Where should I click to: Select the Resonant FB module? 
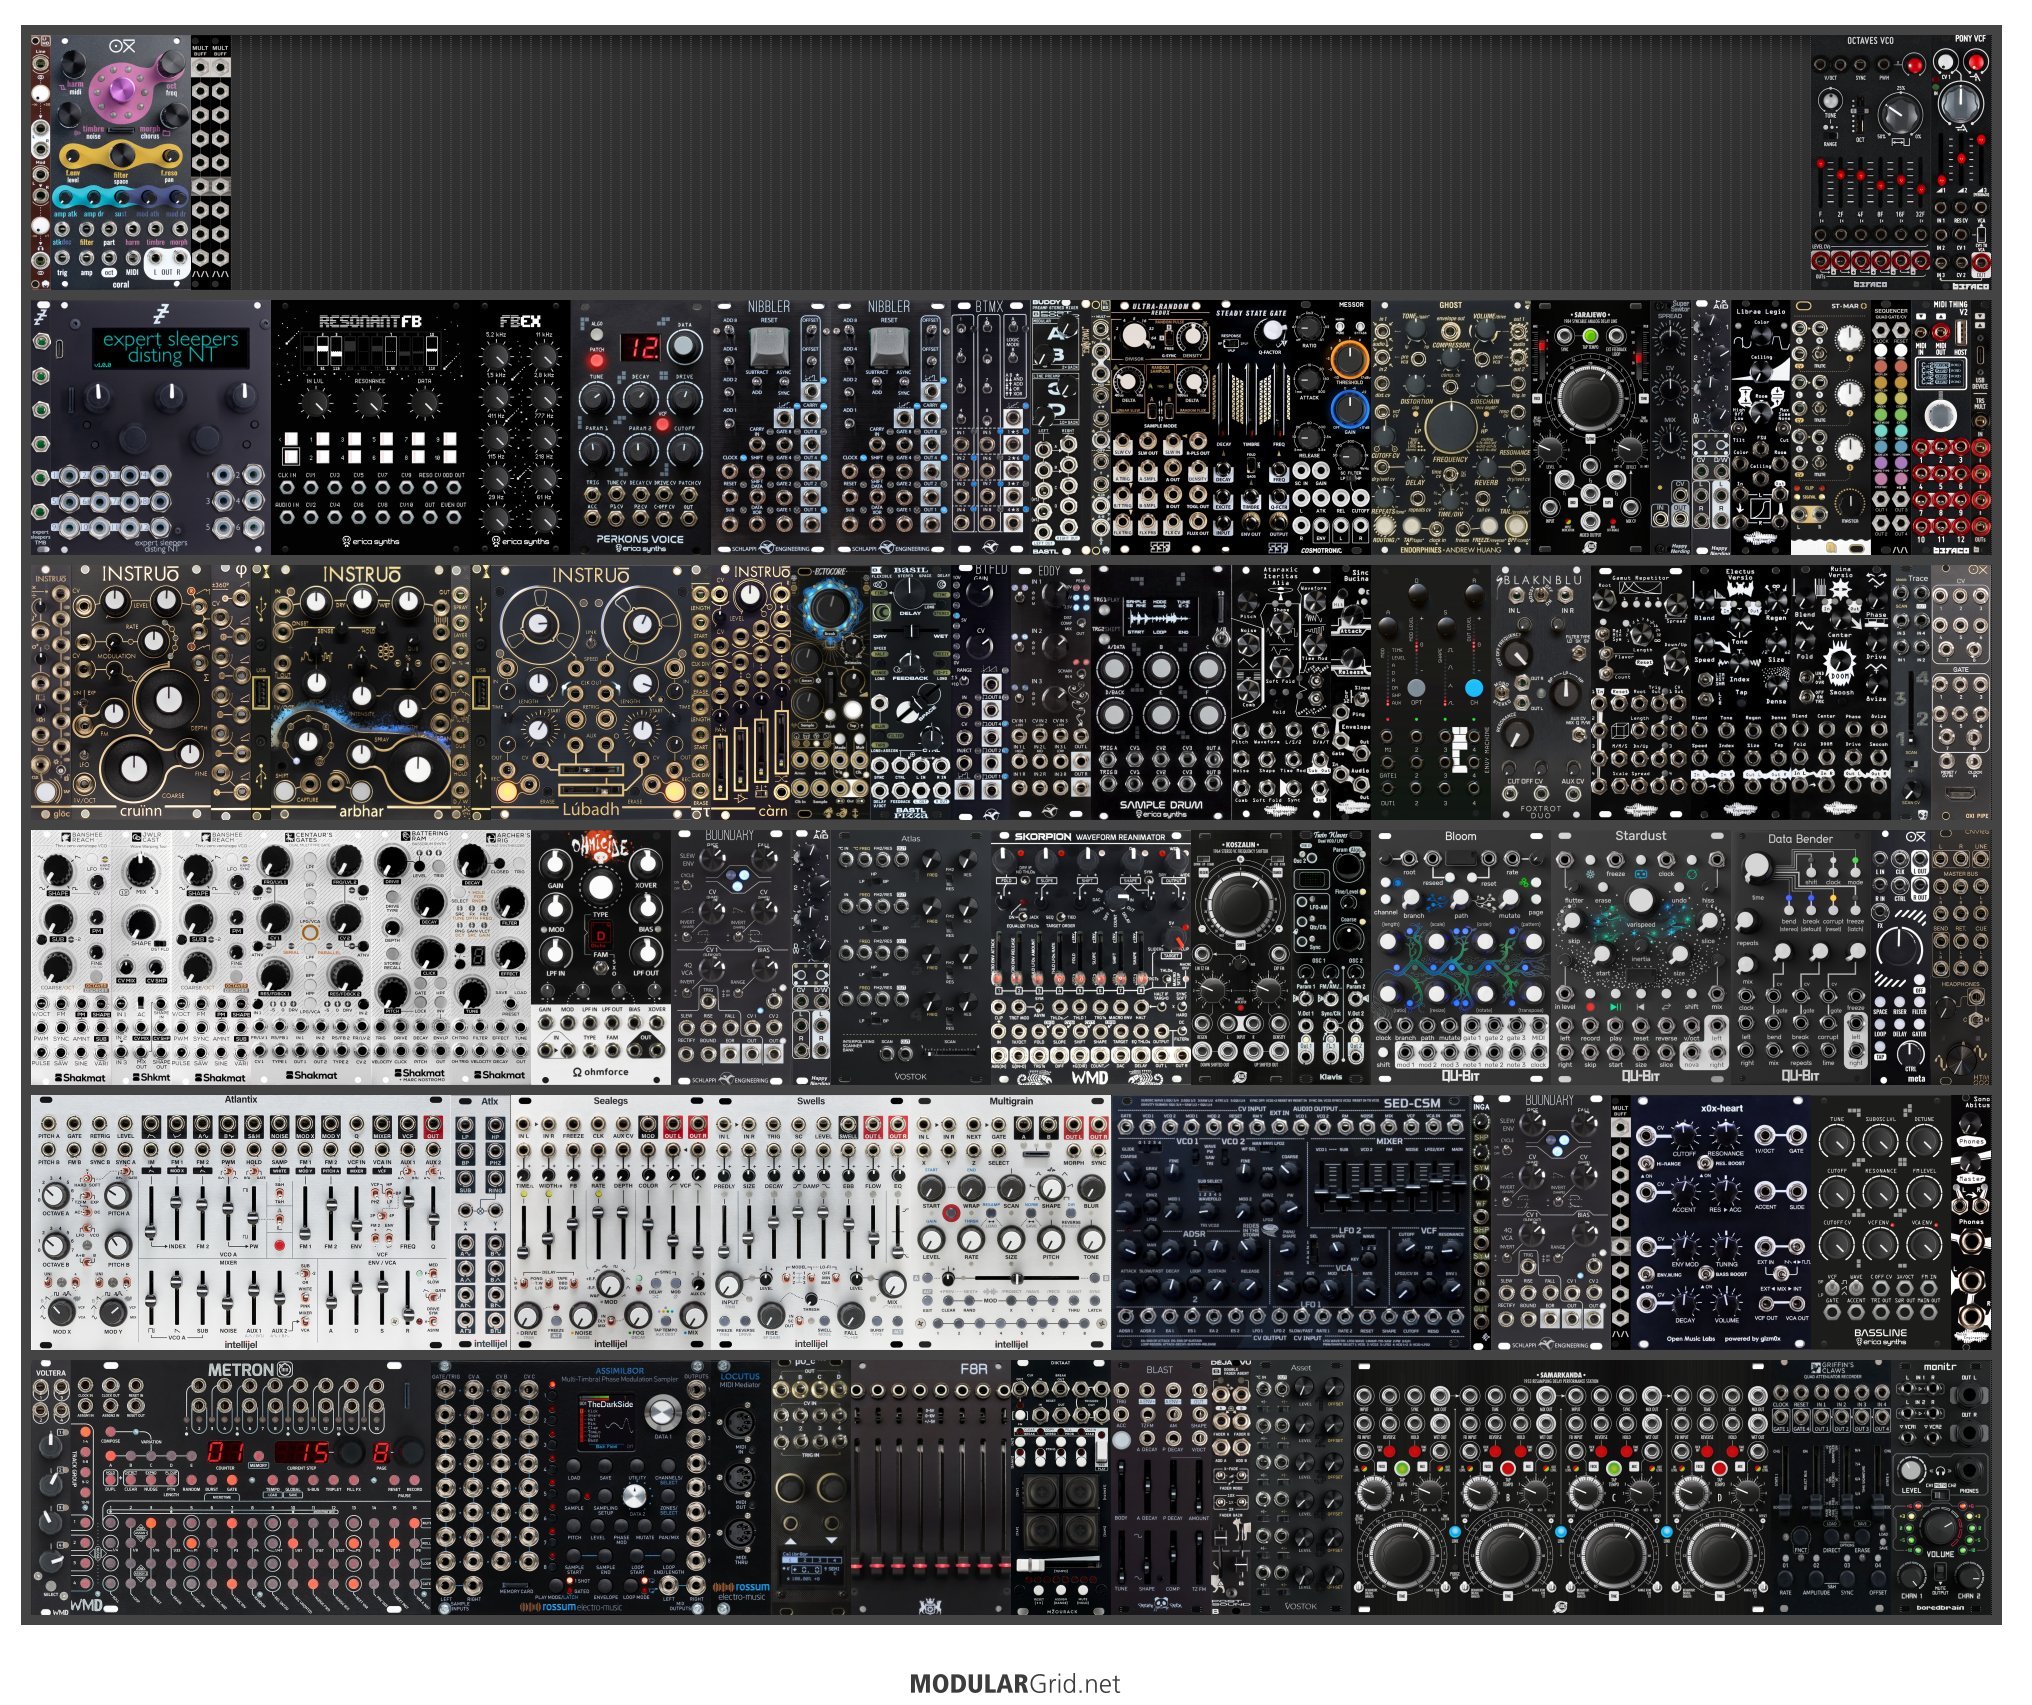(x=370, y=427)
